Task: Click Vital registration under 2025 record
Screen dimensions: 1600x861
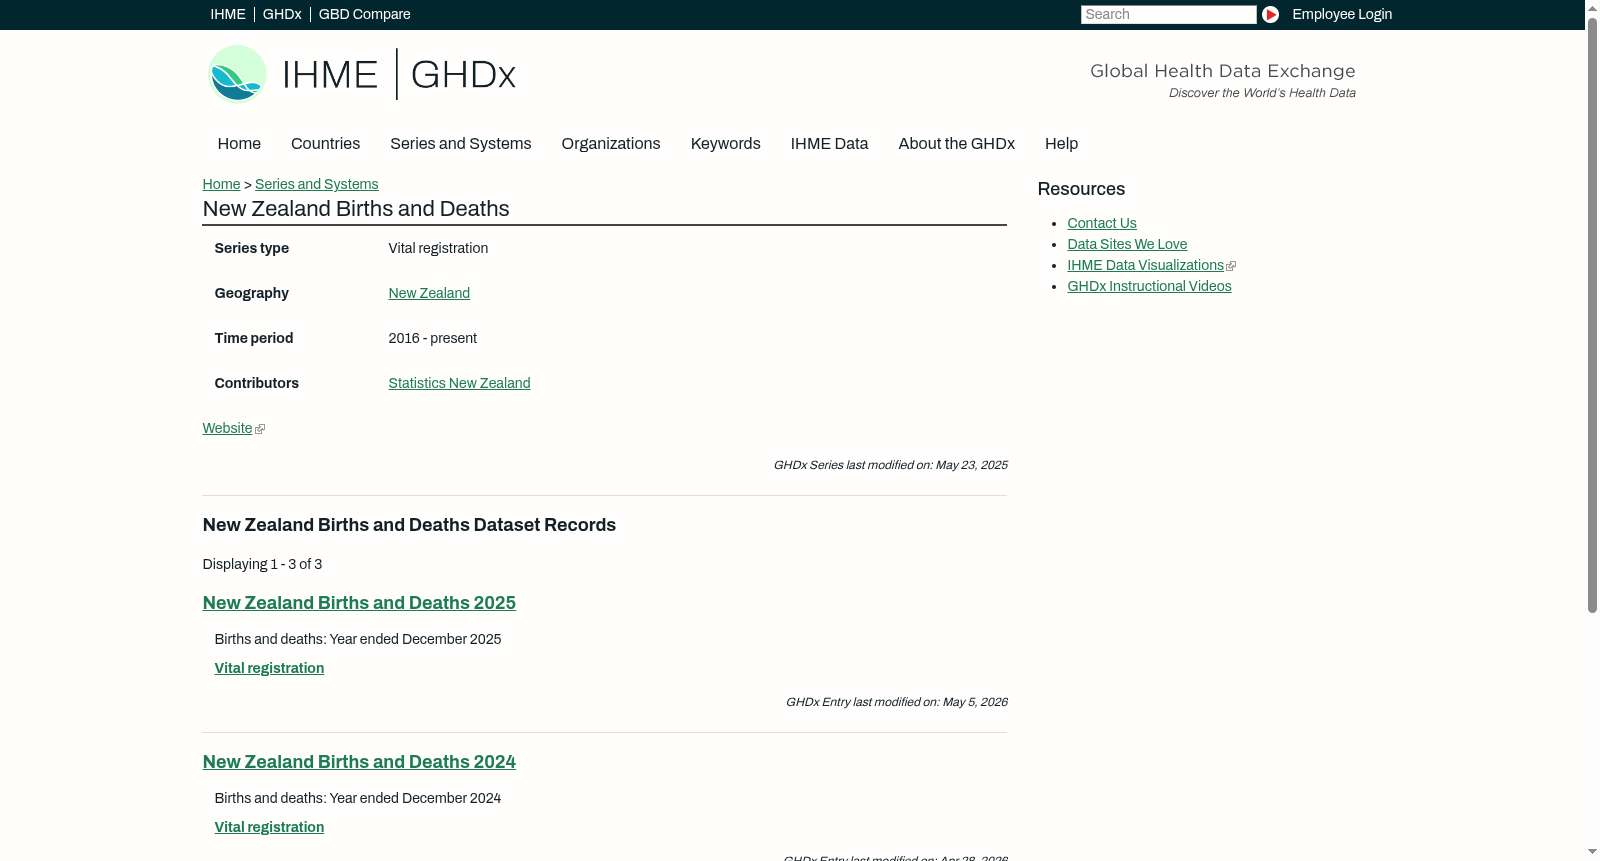Action: point(269,668)
